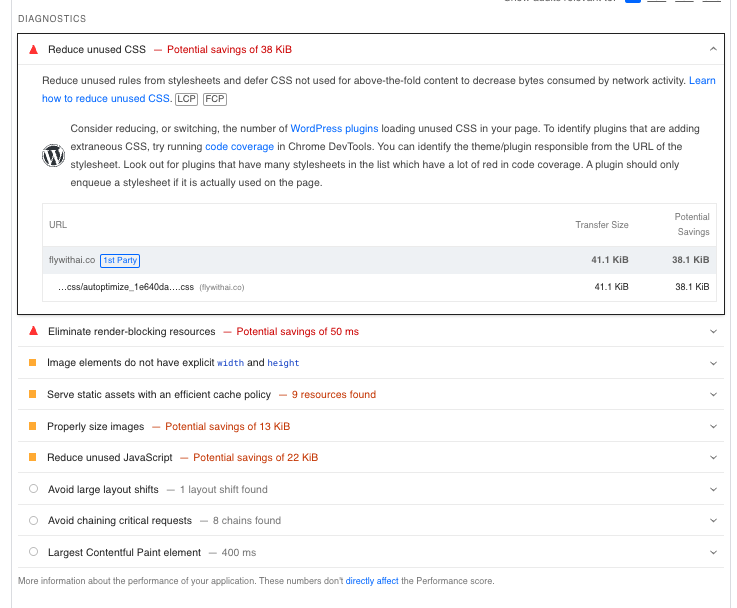Click the orange square next to Properly size images
The image size is (737, 608).
point(33,427)
